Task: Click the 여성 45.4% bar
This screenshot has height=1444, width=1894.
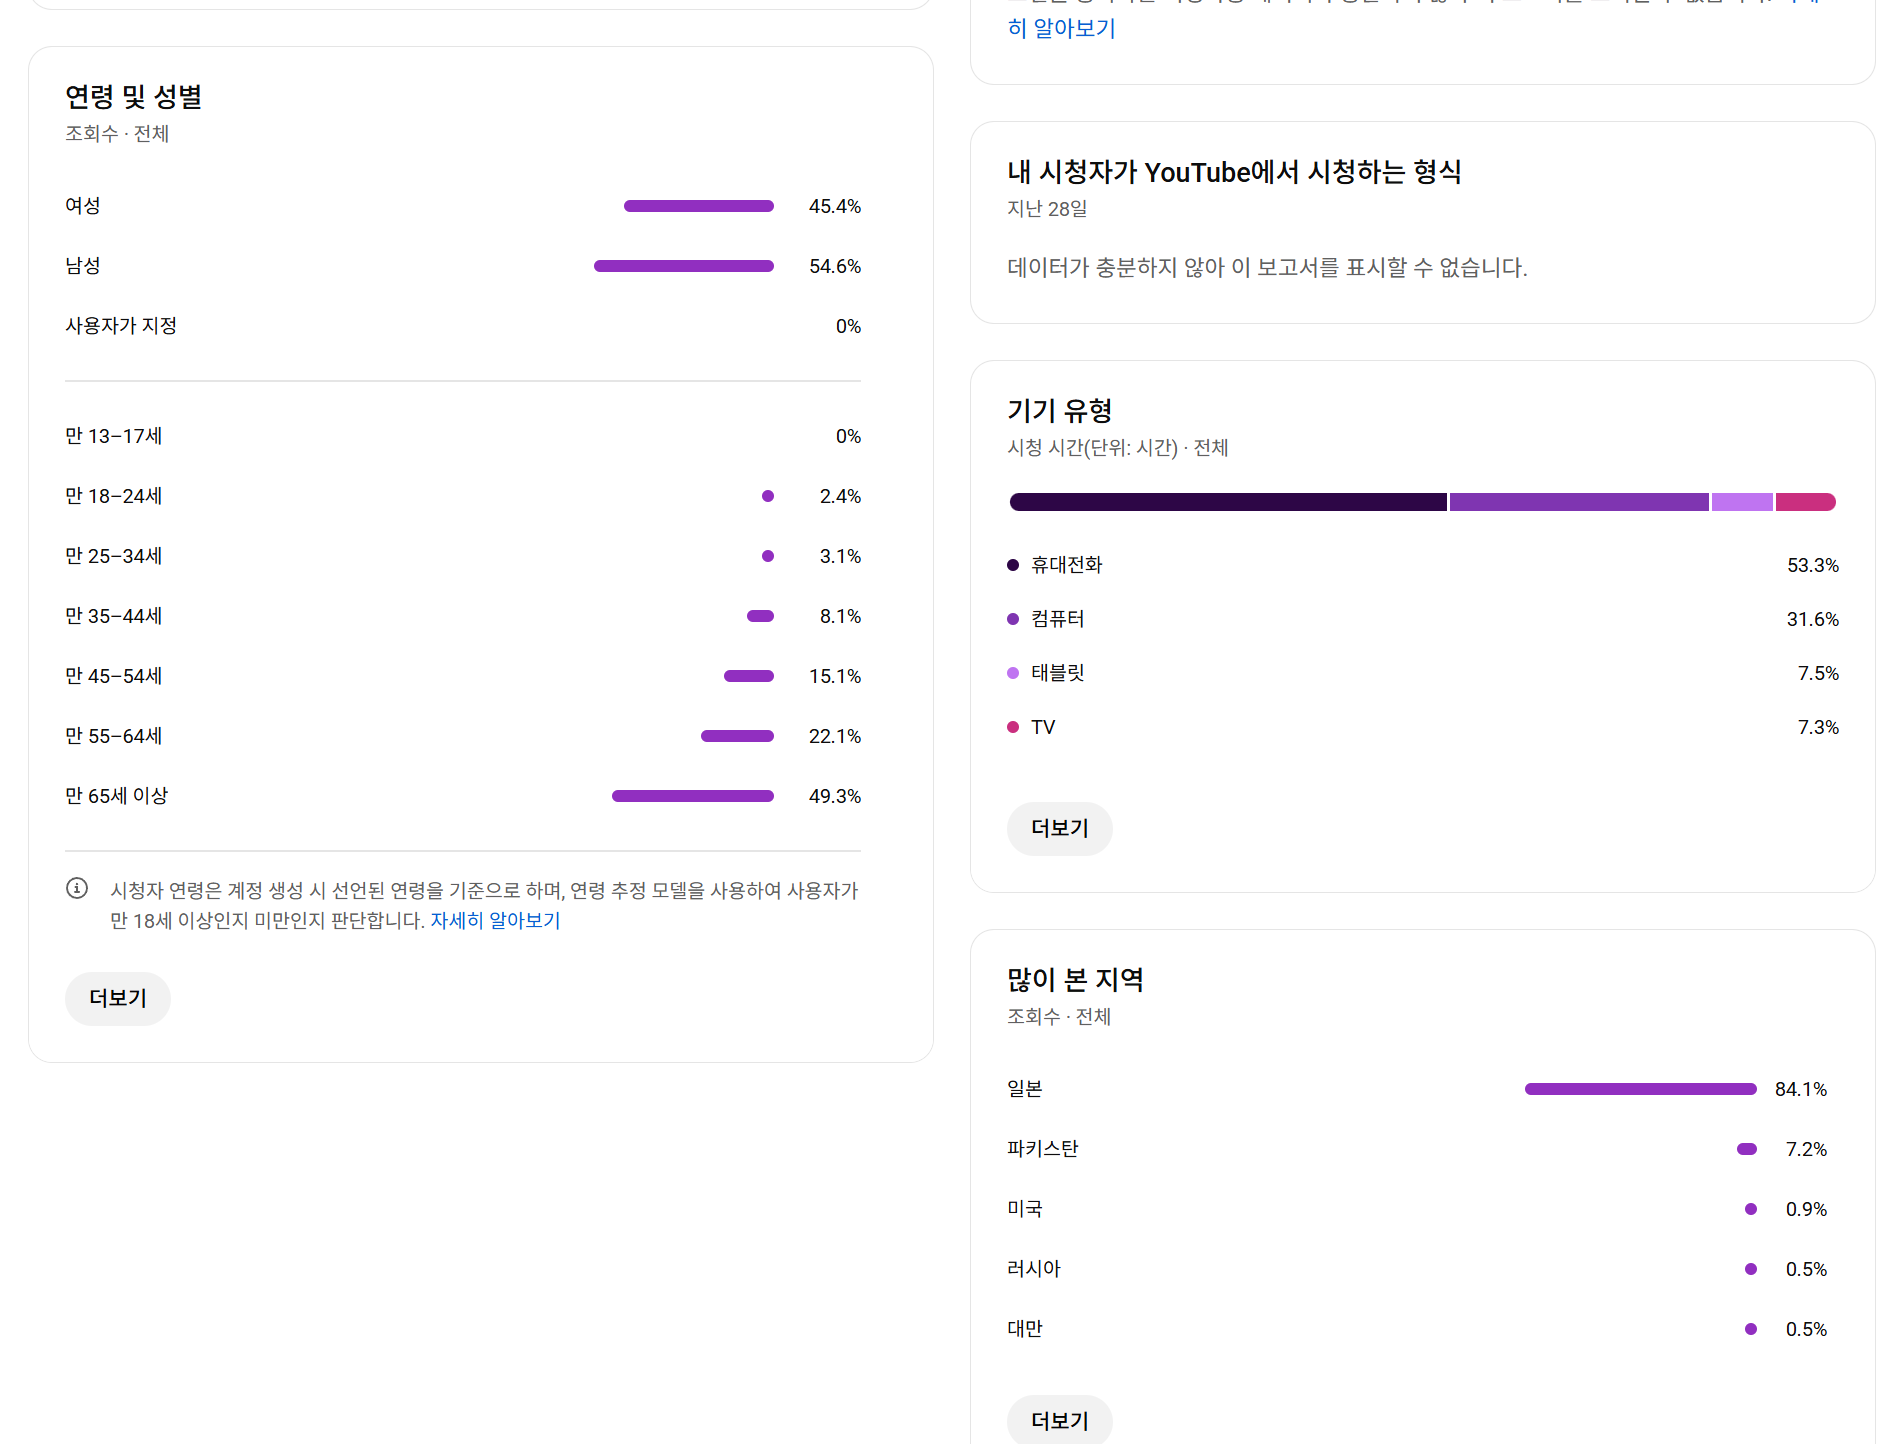Action: click(x=699, y=206)
